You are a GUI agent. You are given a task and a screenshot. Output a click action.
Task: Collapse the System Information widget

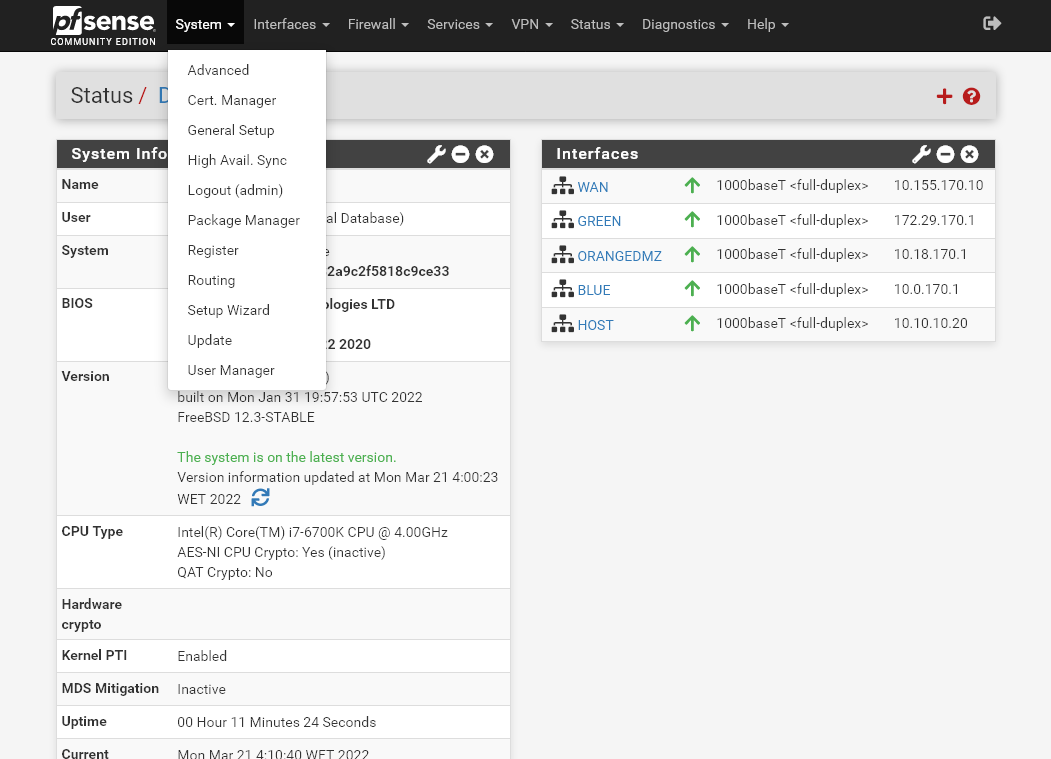click(x=460, y=154)
